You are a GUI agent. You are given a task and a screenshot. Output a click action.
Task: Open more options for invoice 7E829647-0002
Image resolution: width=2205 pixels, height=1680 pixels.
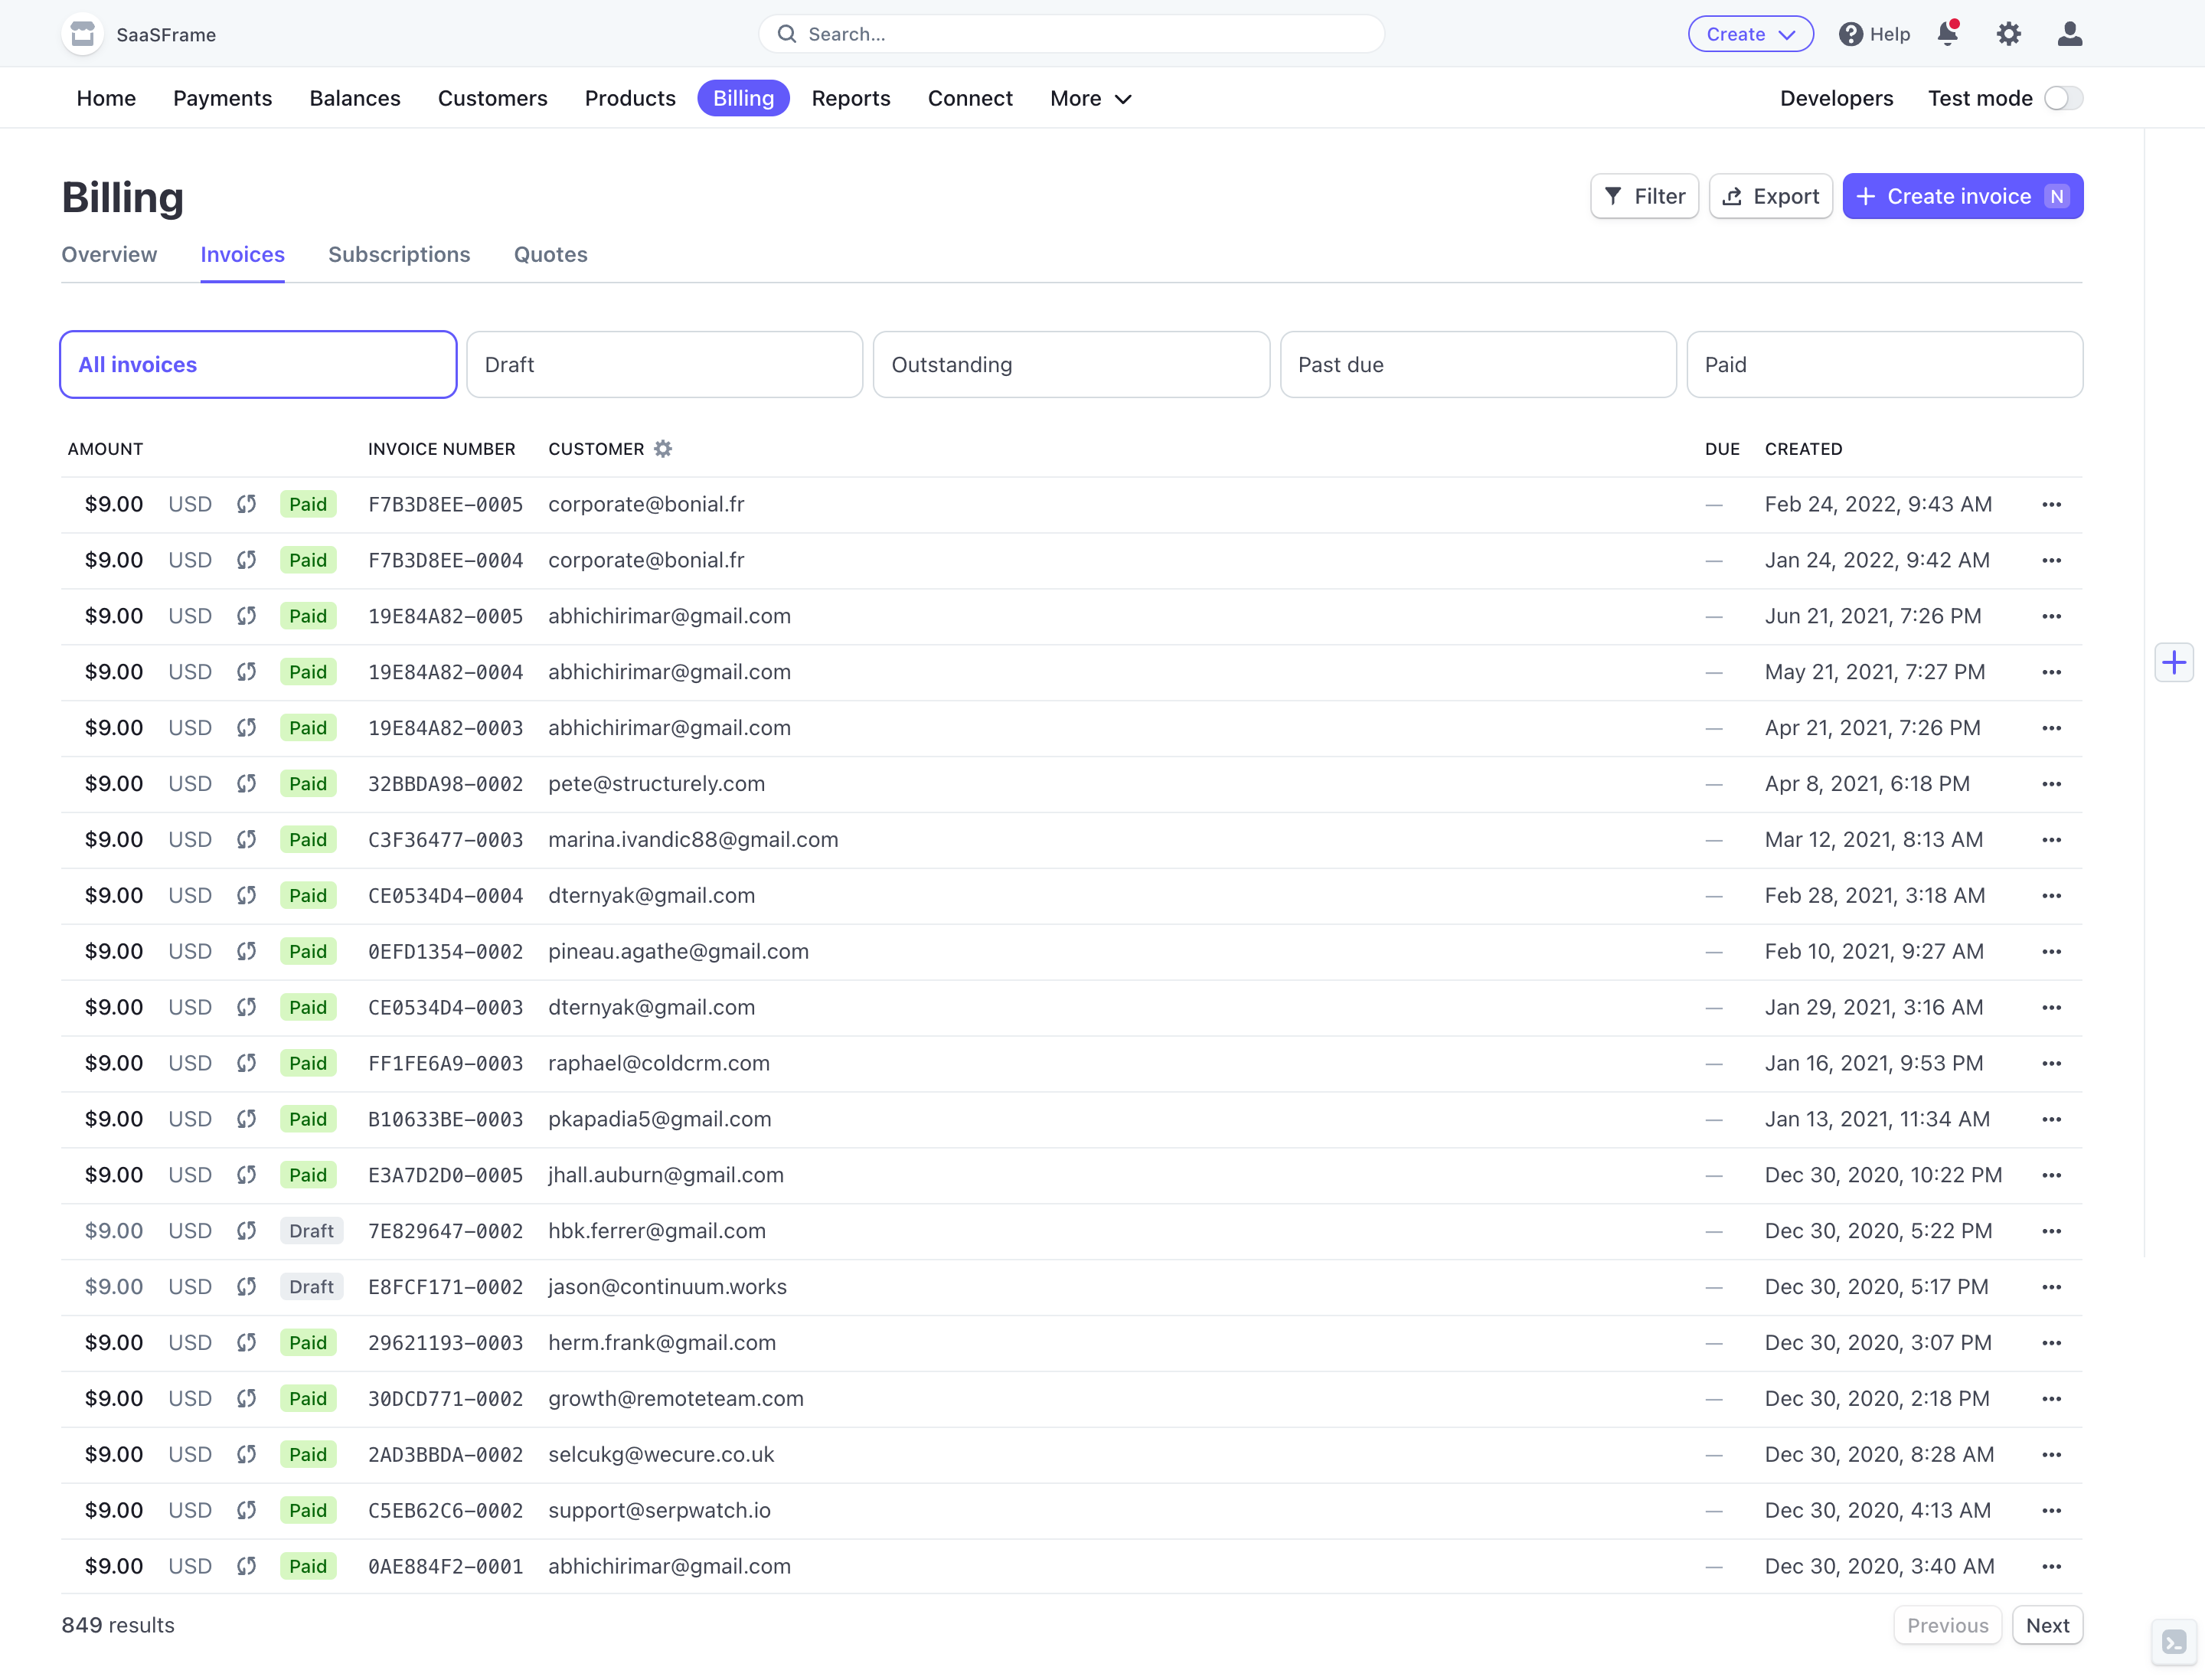coord(2051,1231)
